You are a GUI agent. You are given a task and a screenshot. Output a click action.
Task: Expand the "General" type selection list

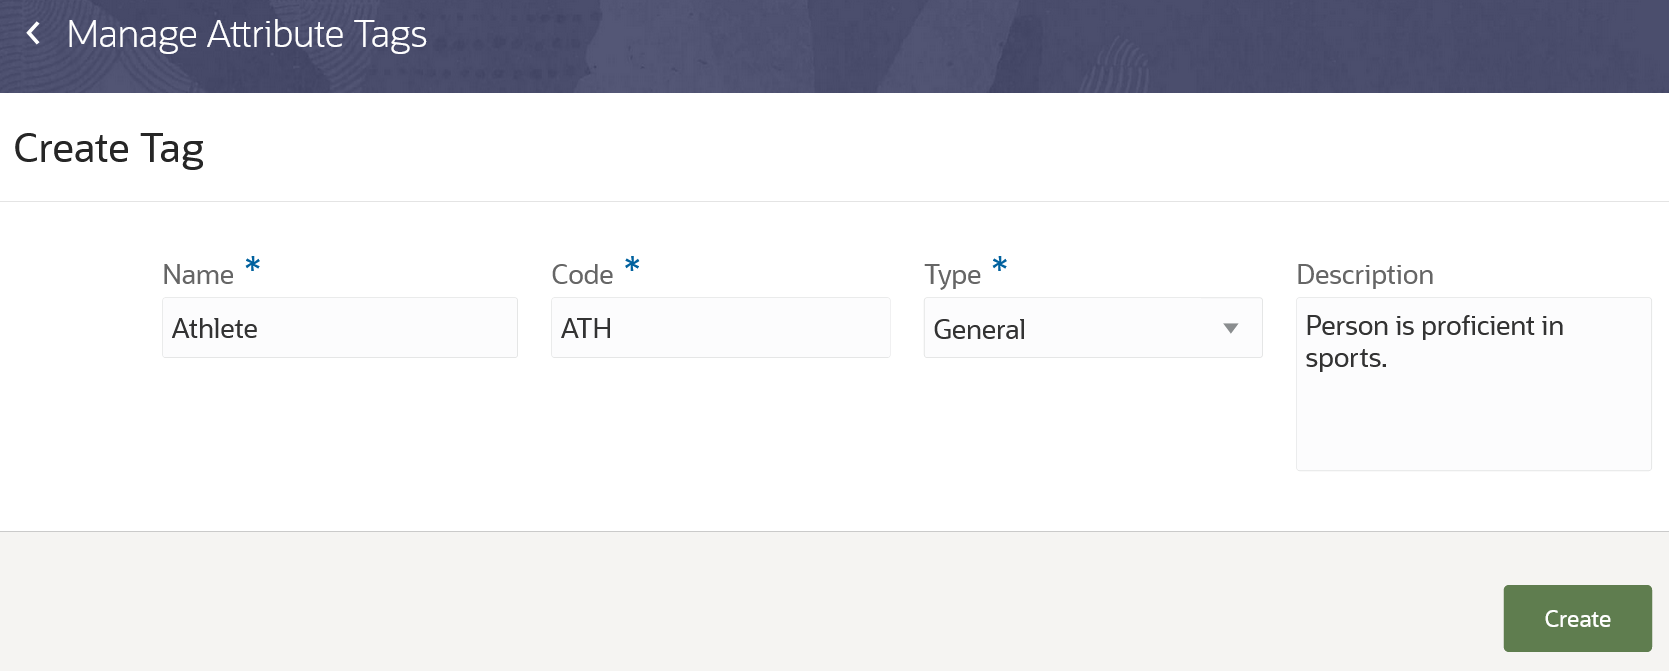click(1231, 328)
